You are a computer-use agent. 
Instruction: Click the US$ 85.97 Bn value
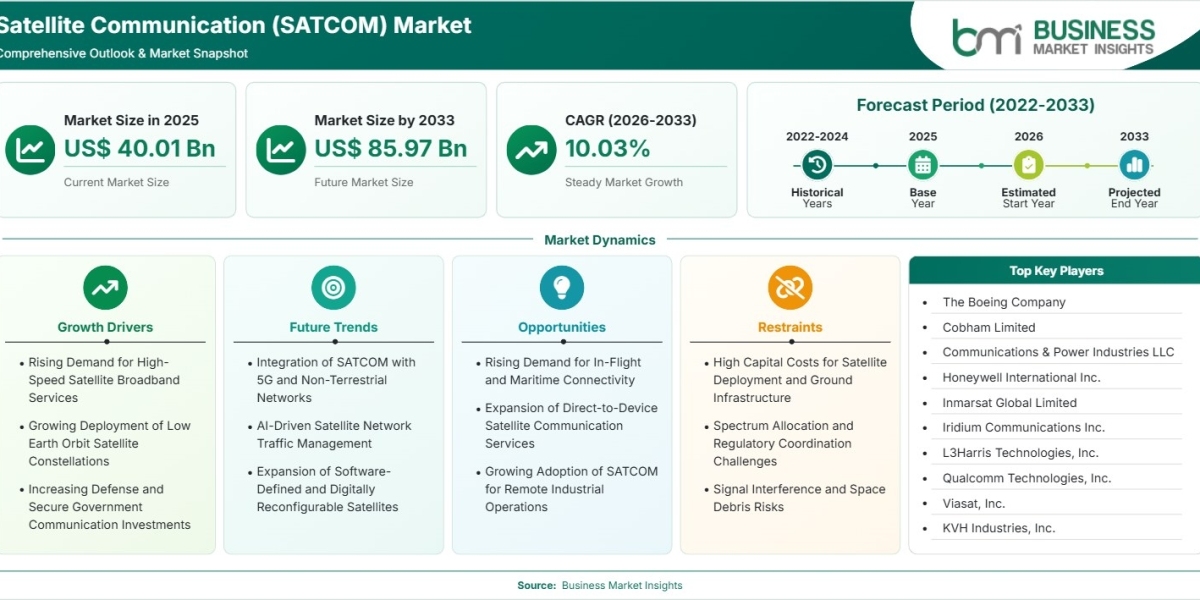391,149
